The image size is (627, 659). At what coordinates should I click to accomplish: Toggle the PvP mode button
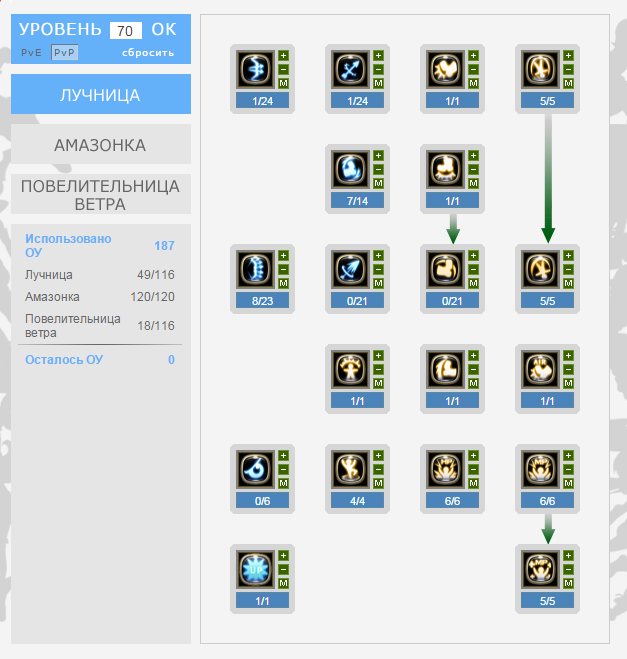(x=64, y=52)
